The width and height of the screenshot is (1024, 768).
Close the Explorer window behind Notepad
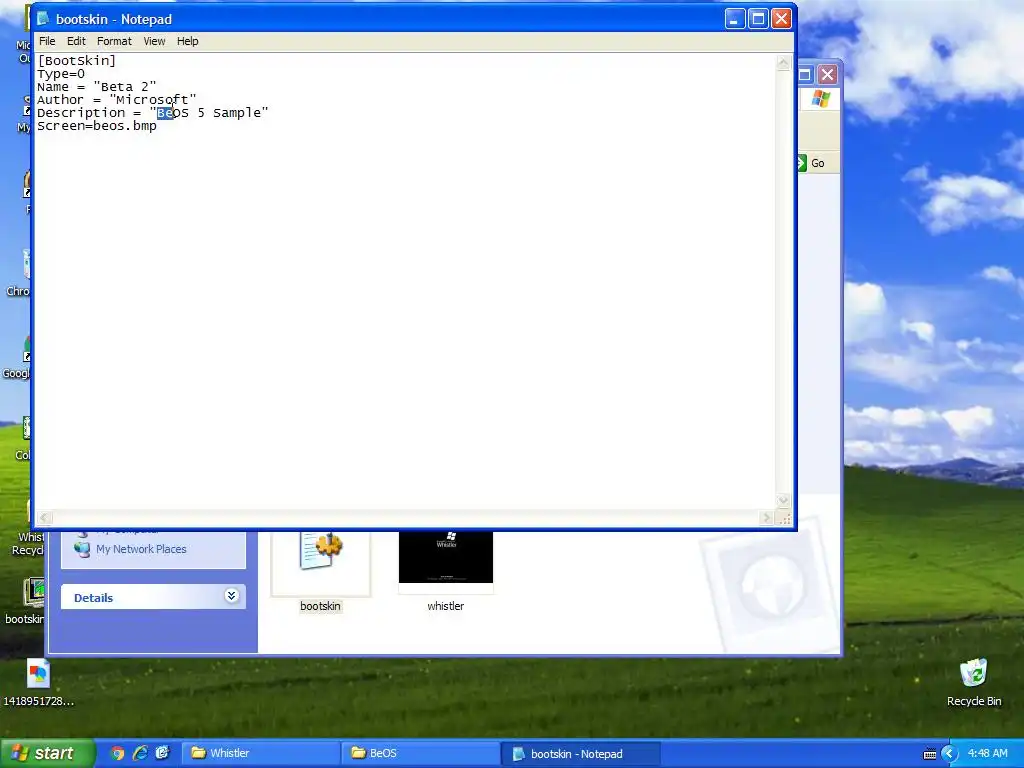click(827, 74)
